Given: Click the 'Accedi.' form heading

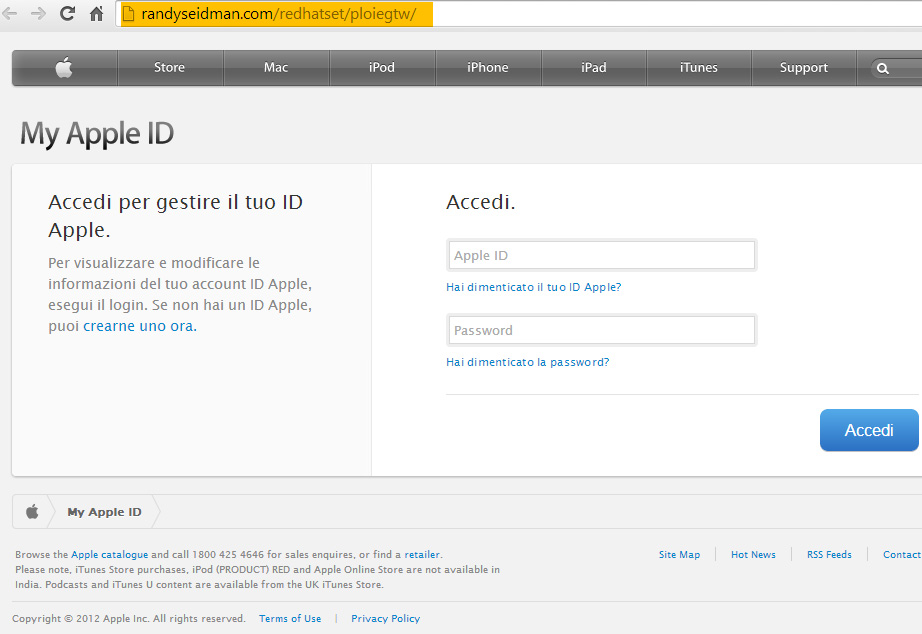Looking at the screenshot, I should point(480,202).
